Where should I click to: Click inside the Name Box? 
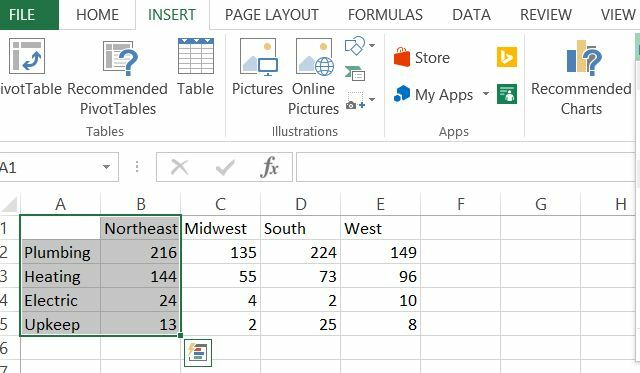(x=49, y=167)
